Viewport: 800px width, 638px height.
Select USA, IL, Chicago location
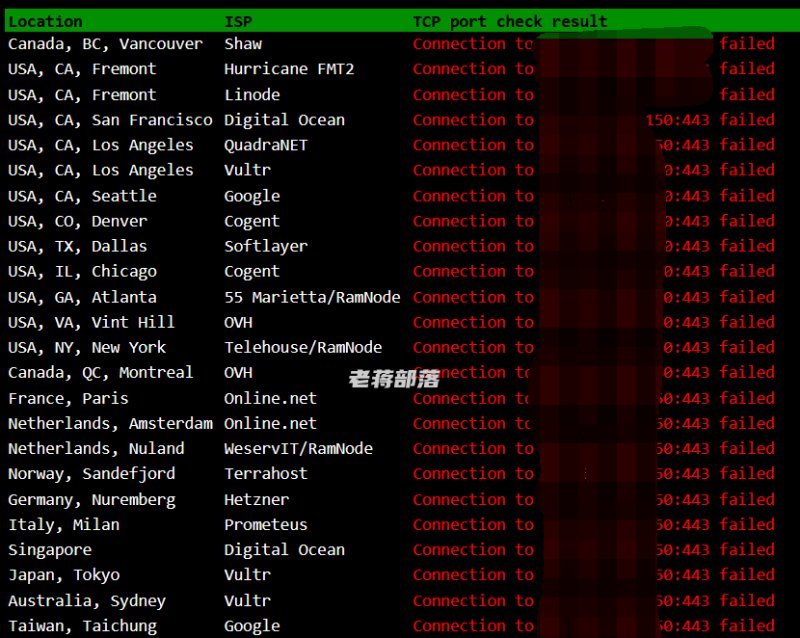83,272
